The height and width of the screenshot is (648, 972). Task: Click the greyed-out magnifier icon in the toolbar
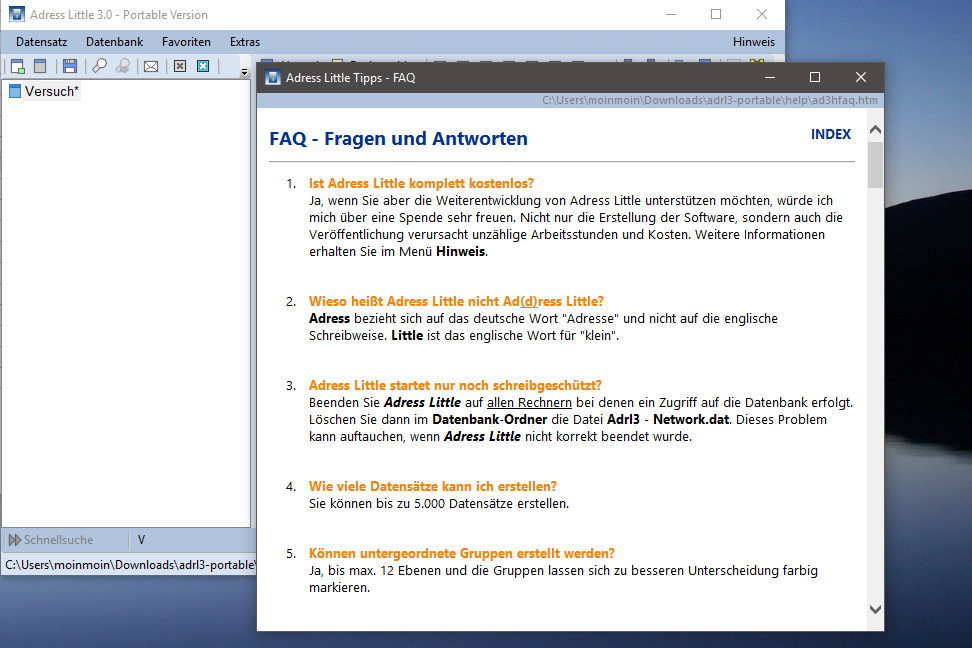coord(123,66)
